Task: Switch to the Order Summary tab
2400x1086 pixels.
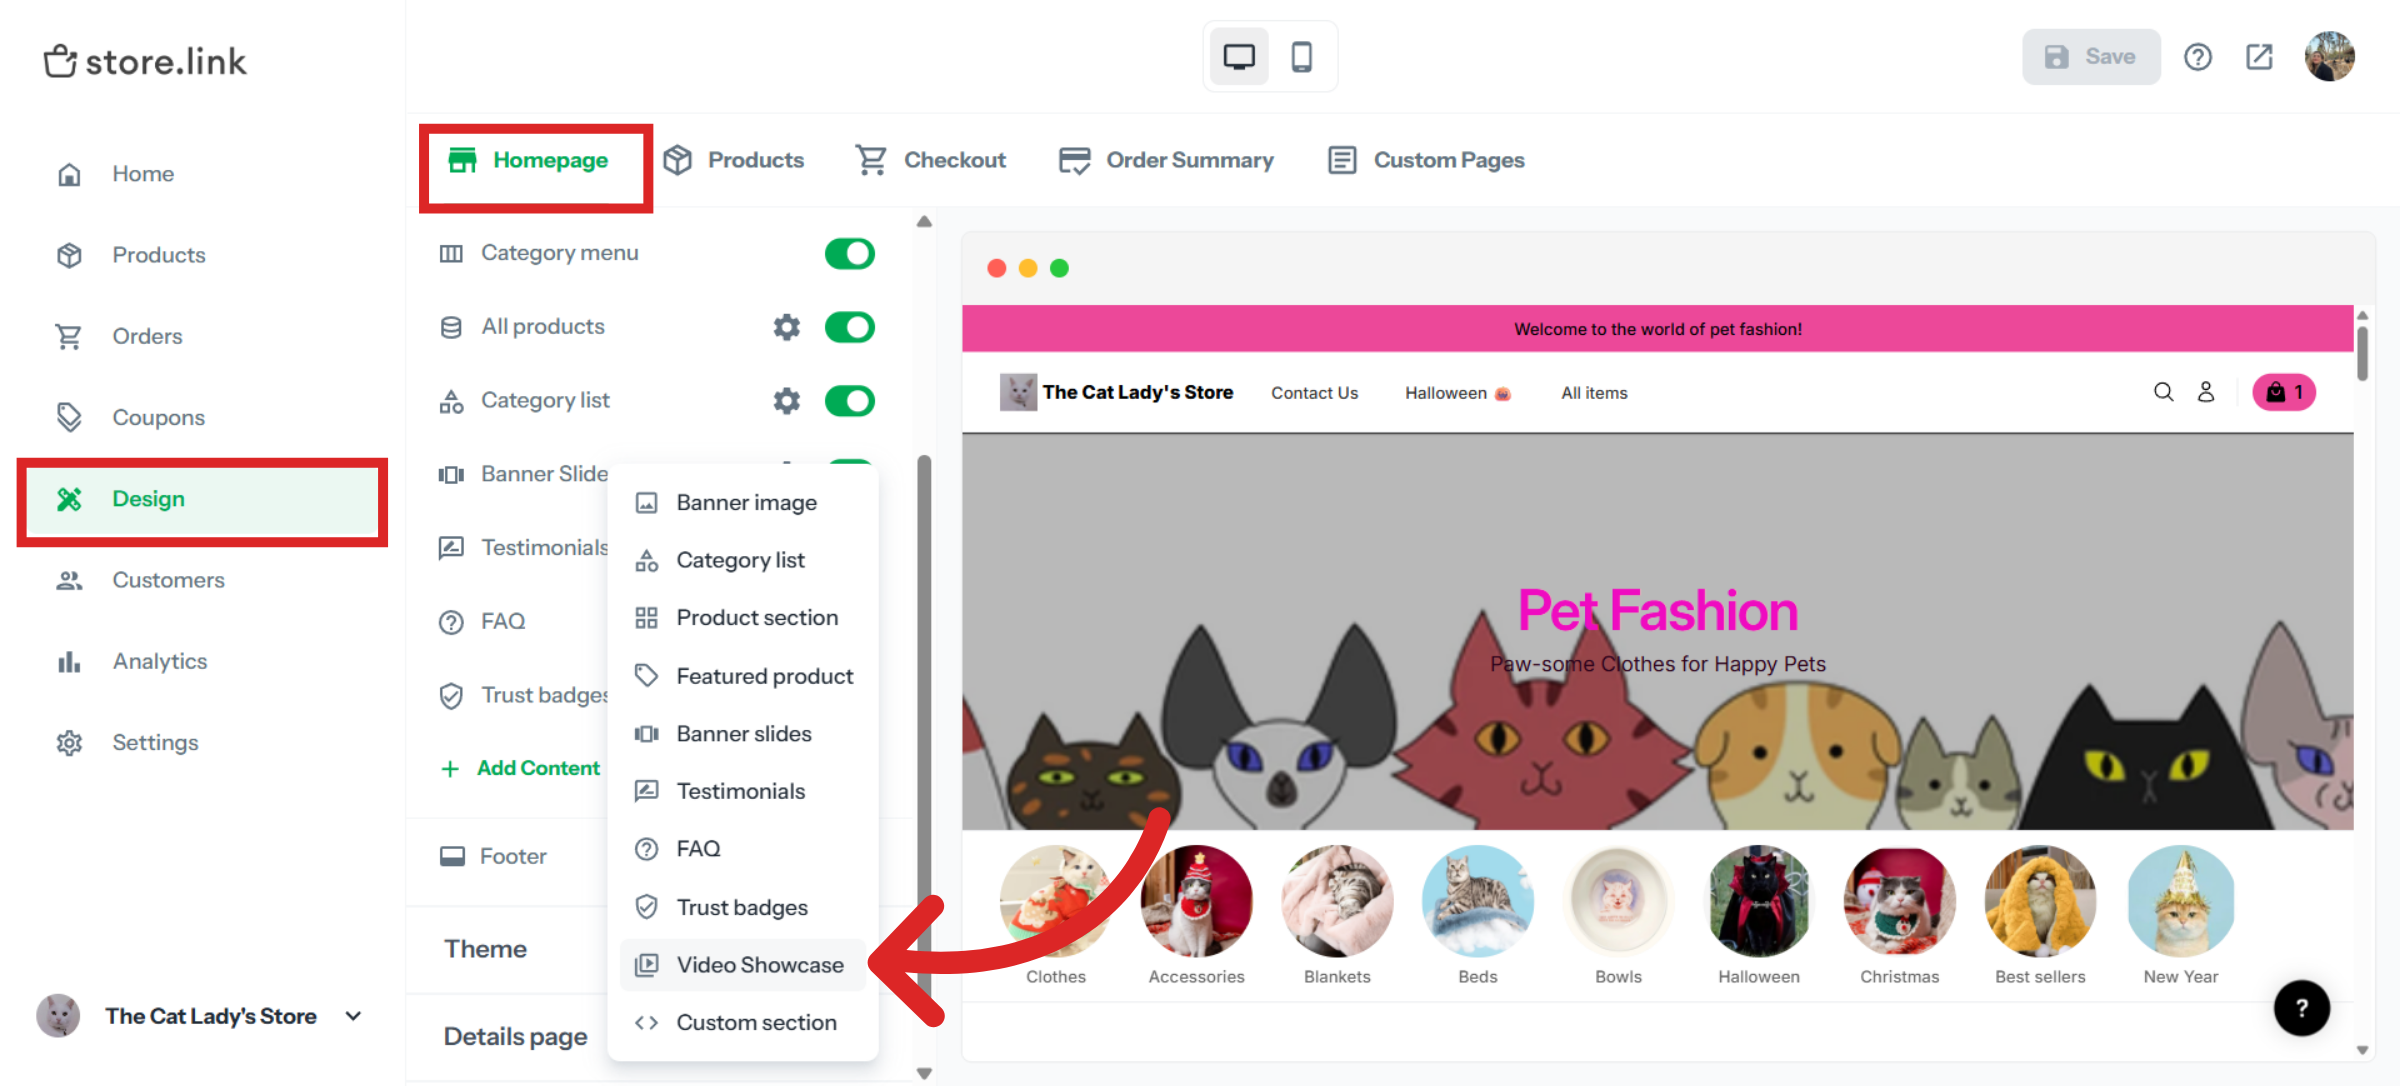Action: pyautogui.click(x=1166, y=160)
